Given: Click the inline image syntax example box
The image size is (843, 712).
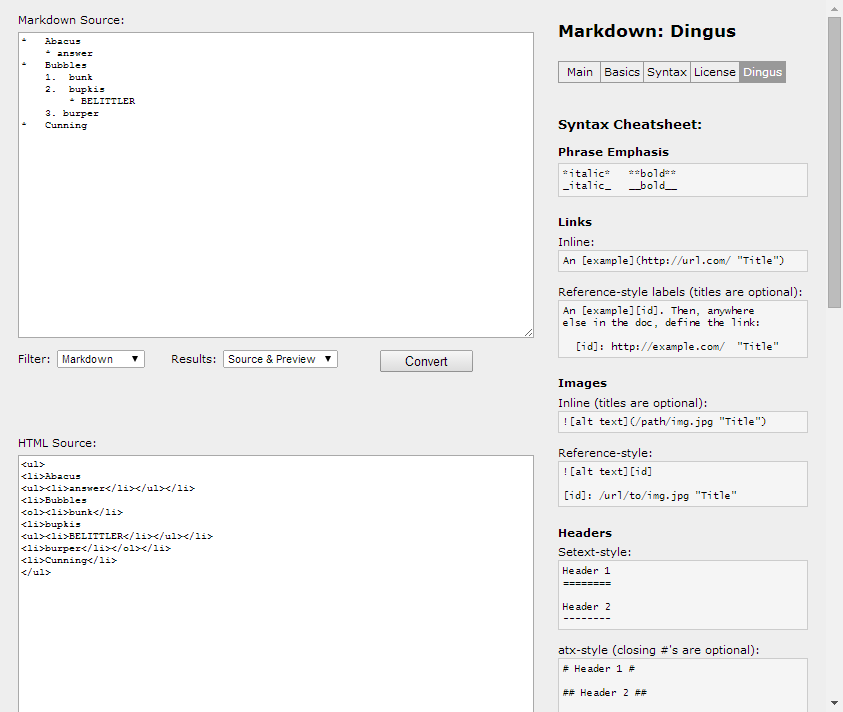Looking at the screenshot, I should click(x=682, y=422).
